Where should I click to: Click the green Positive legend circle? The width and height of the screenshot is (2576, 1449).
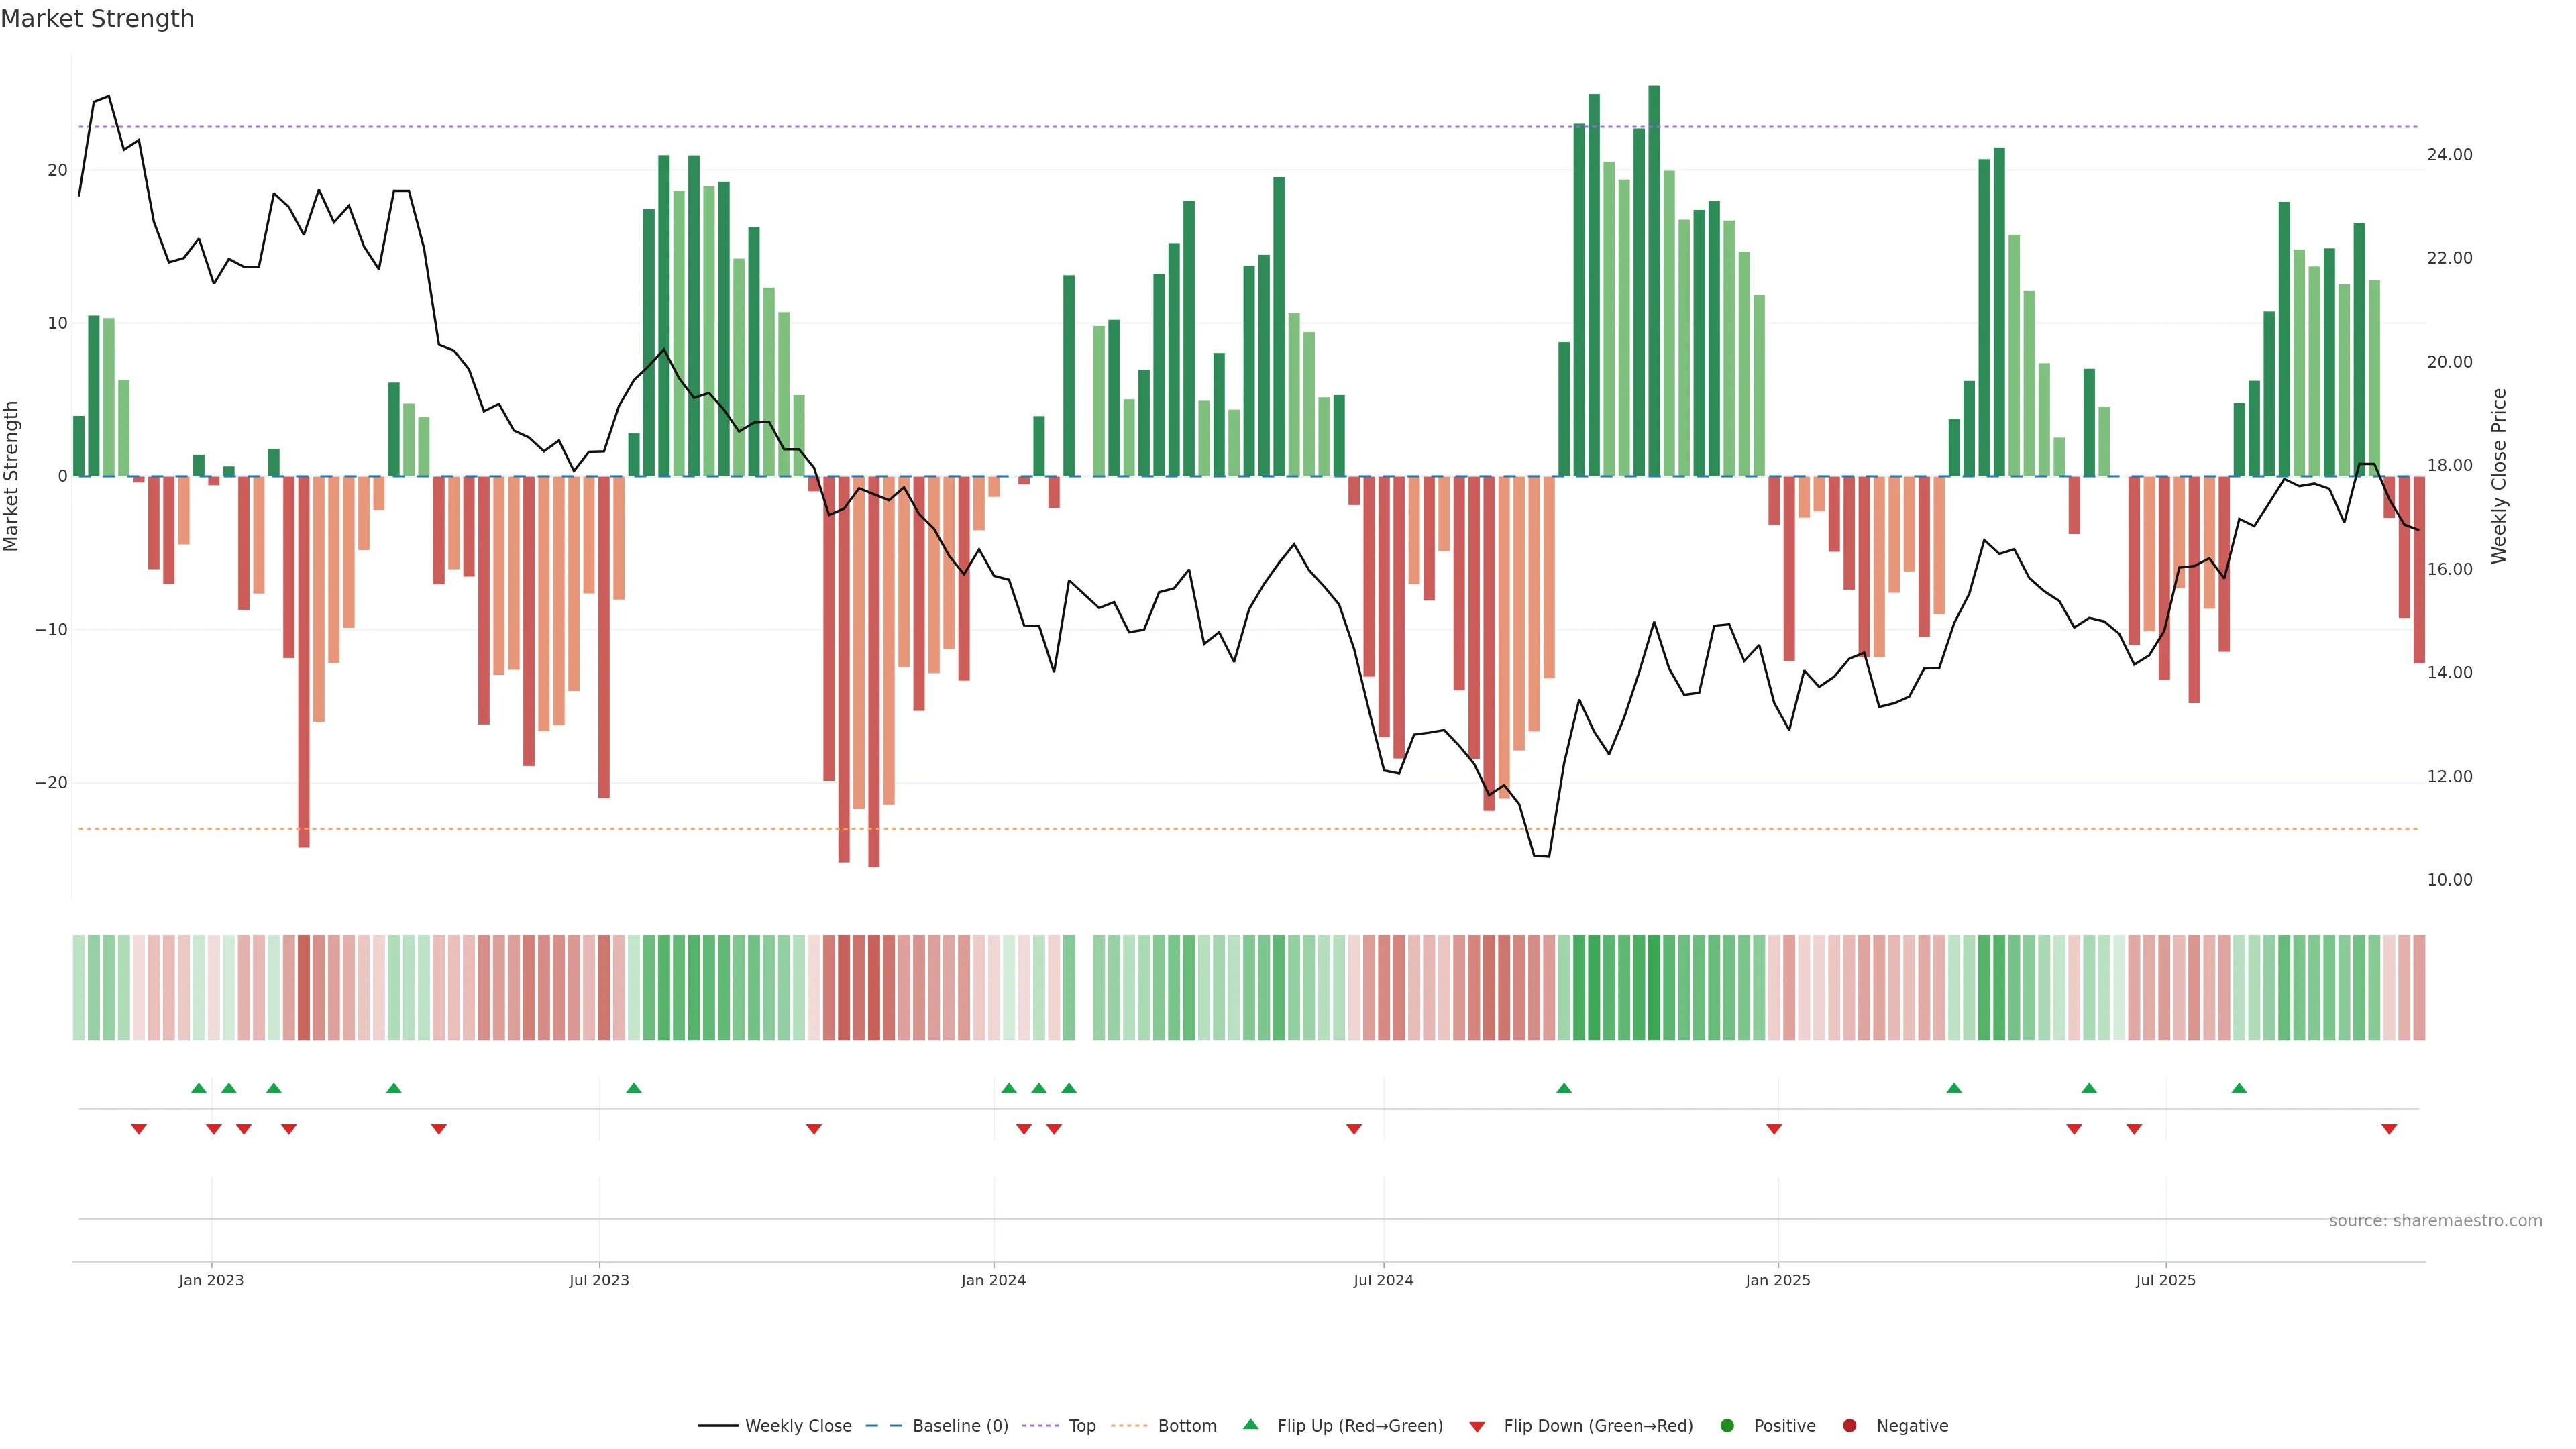tap(1727, 1425)
